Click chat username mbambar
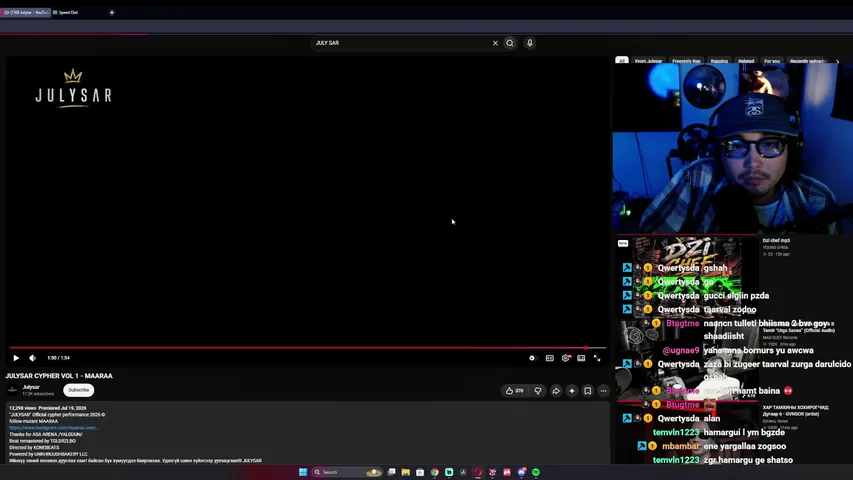Image resolution: width=853 pixels, height=480 pixels. (680, 446)
